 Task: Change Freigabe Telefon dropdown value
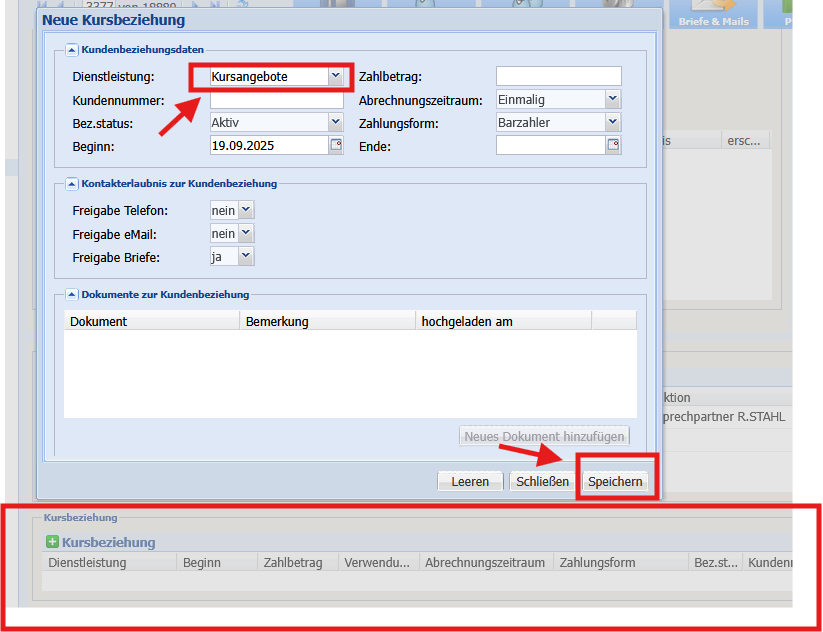pyautogui.click(x=246, y=210)
